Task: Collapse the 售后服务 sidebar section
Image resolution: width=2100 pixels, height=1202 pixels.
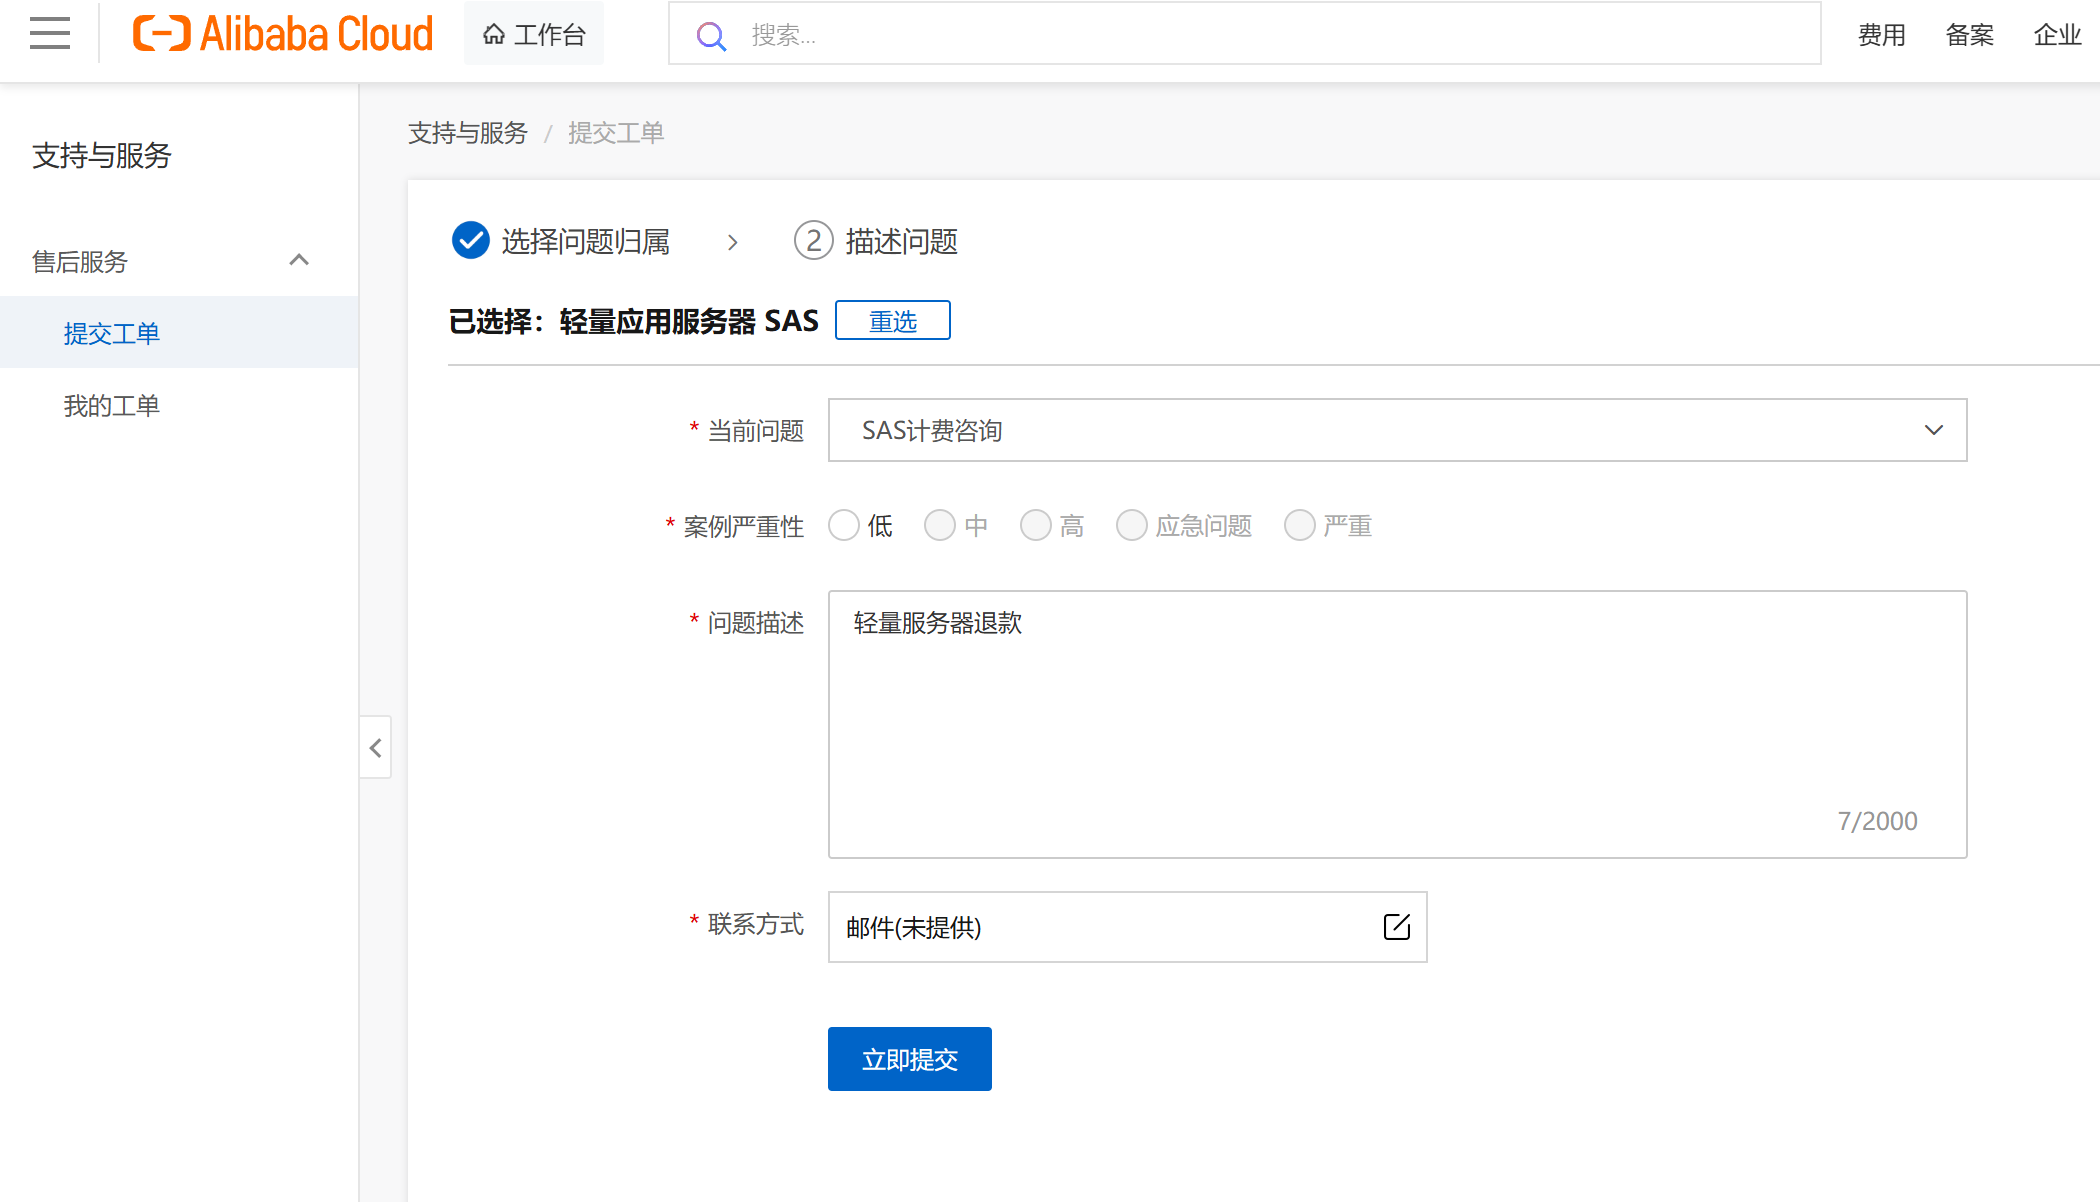Action: [x=298, y=261]
